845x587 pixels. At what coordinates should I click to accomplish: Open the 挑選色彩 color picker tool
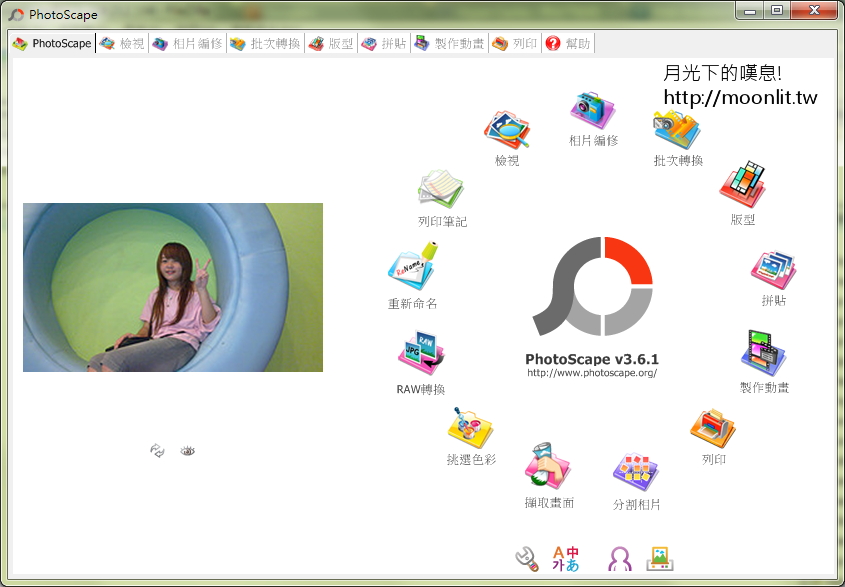pyautogui.click(x=471, y=428)
